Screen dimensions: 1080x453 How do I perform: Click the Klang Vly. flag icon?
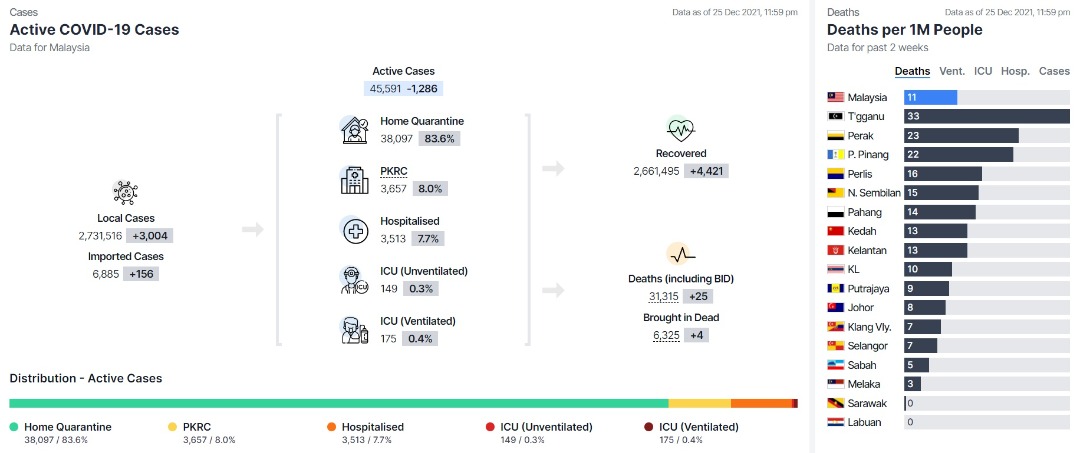pos(835,327)
